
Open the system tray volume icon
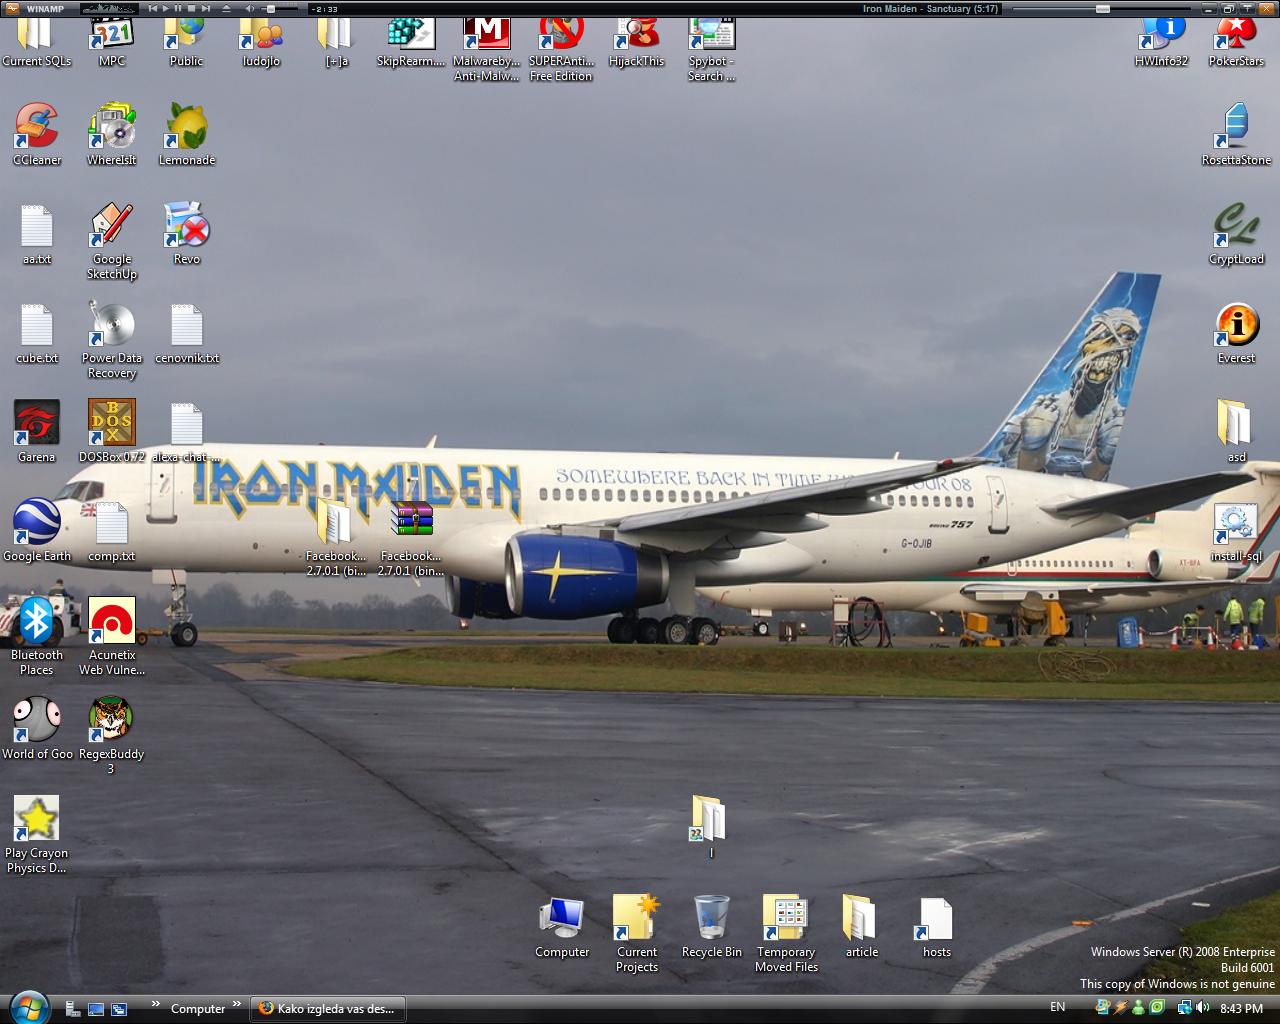tap(1202, 1008)
